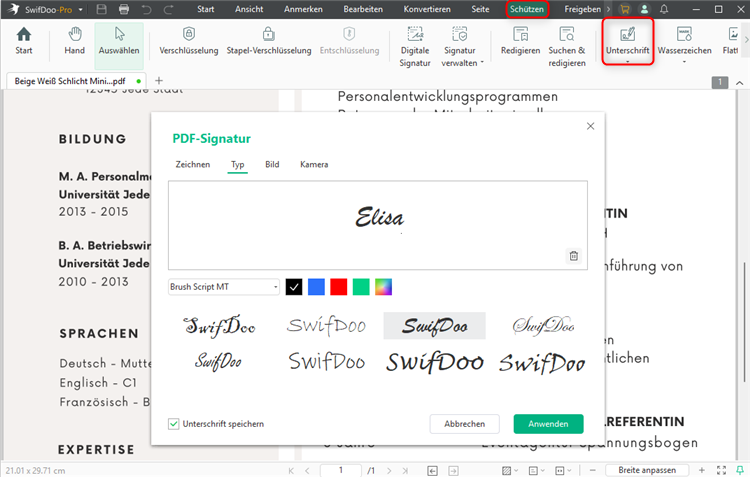Viewport: 750px width, 477px height.
Task: Click the Anwenden button
Action: coord(548,424)
